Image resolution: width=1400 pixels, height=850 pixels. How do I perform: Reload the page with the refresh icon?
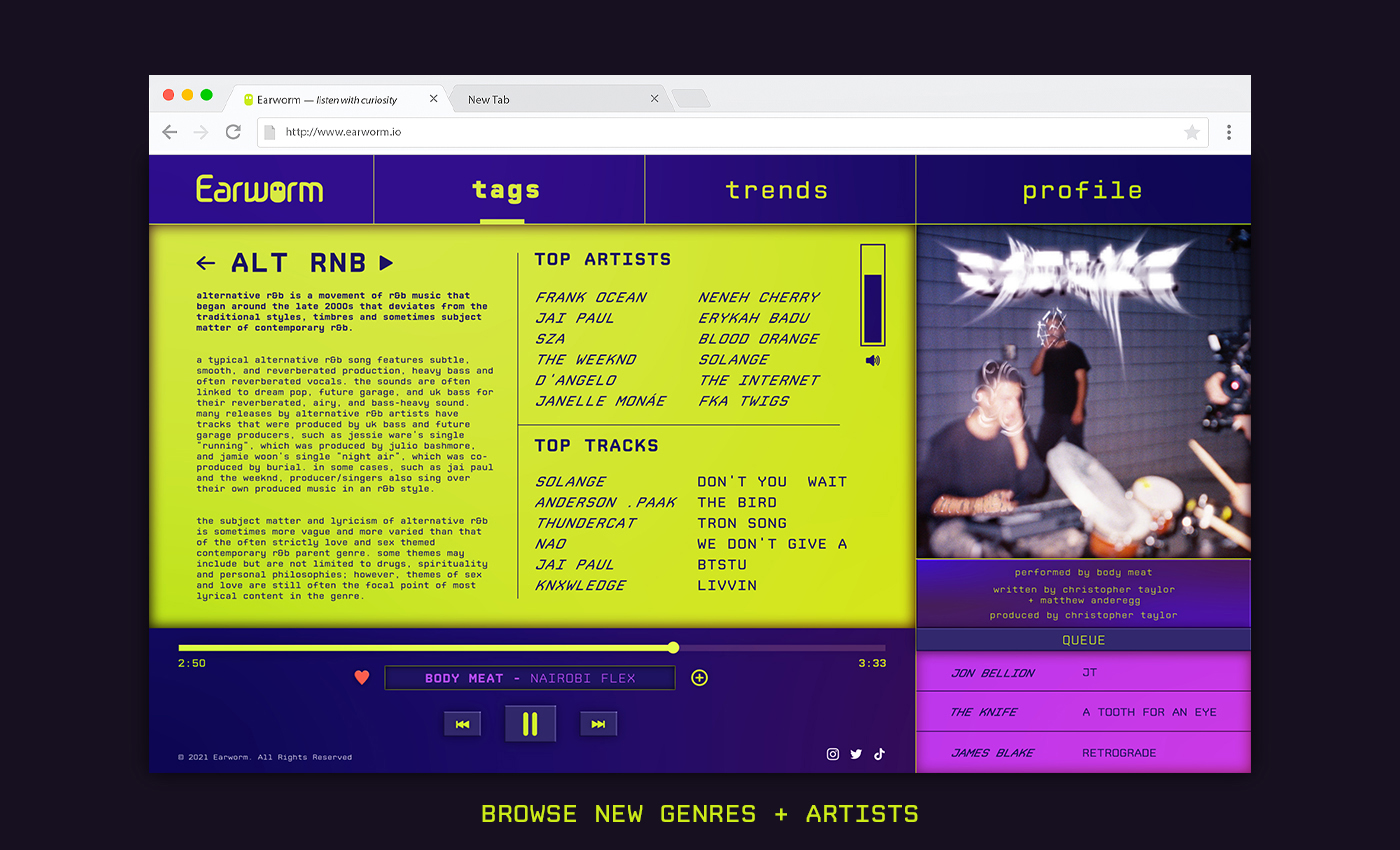coord(233,132)
